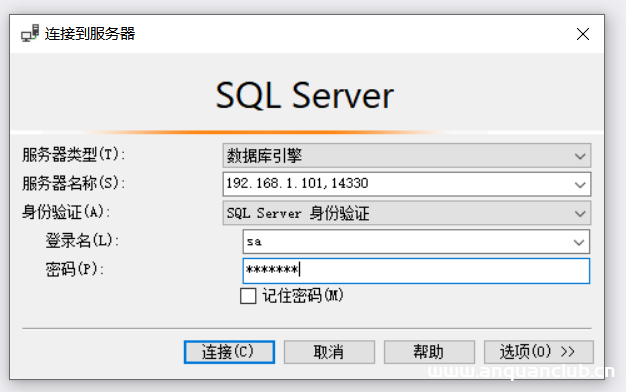Open the 服务器类型 dropdown showing 数据库引擎
Screen dimensions: 626x392
[407, 156]
